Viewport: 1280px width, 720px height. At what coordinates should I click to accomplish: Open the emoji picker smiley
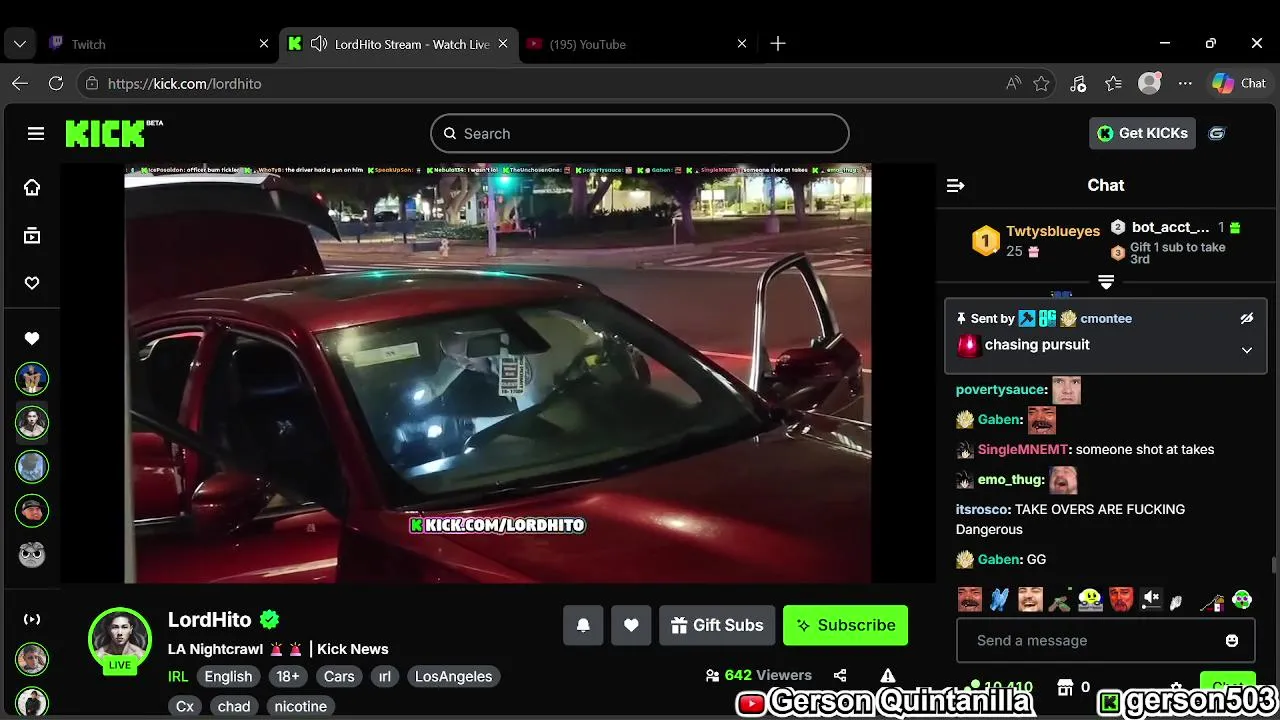click(1232, 640)
